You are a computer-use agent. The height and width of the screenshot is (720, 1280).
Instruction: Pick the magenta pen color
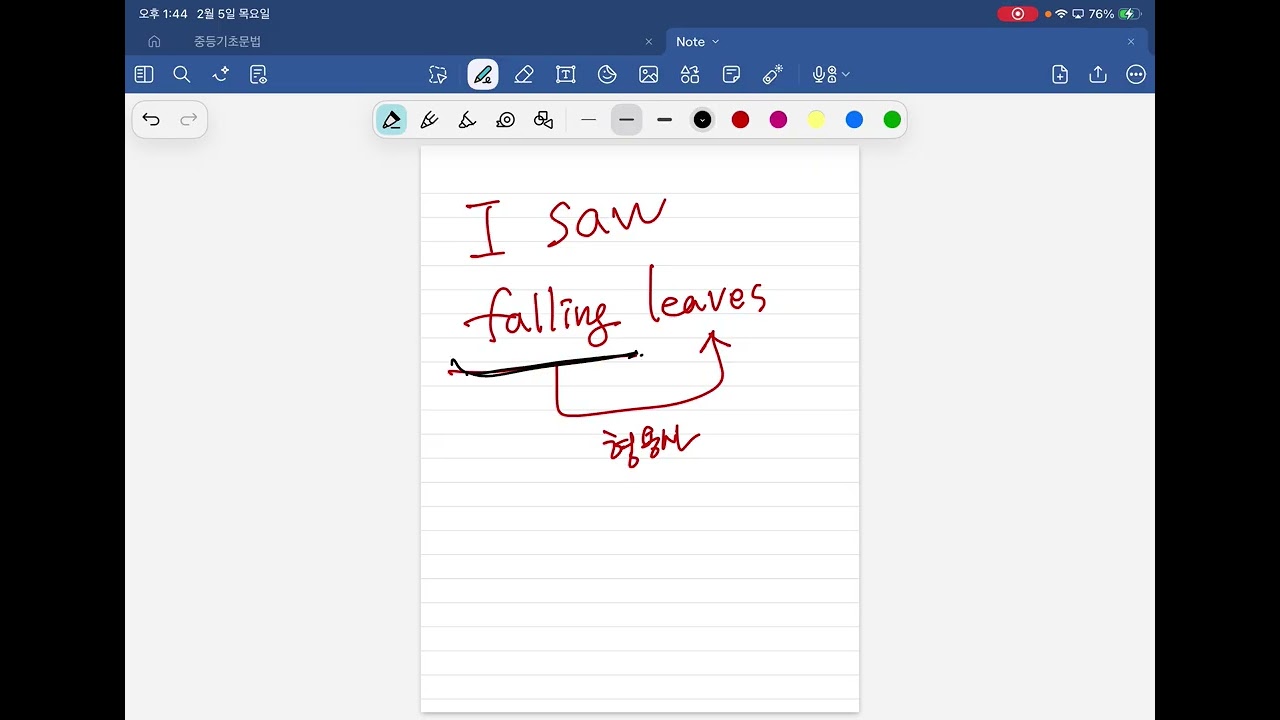(x=778, y=120)
